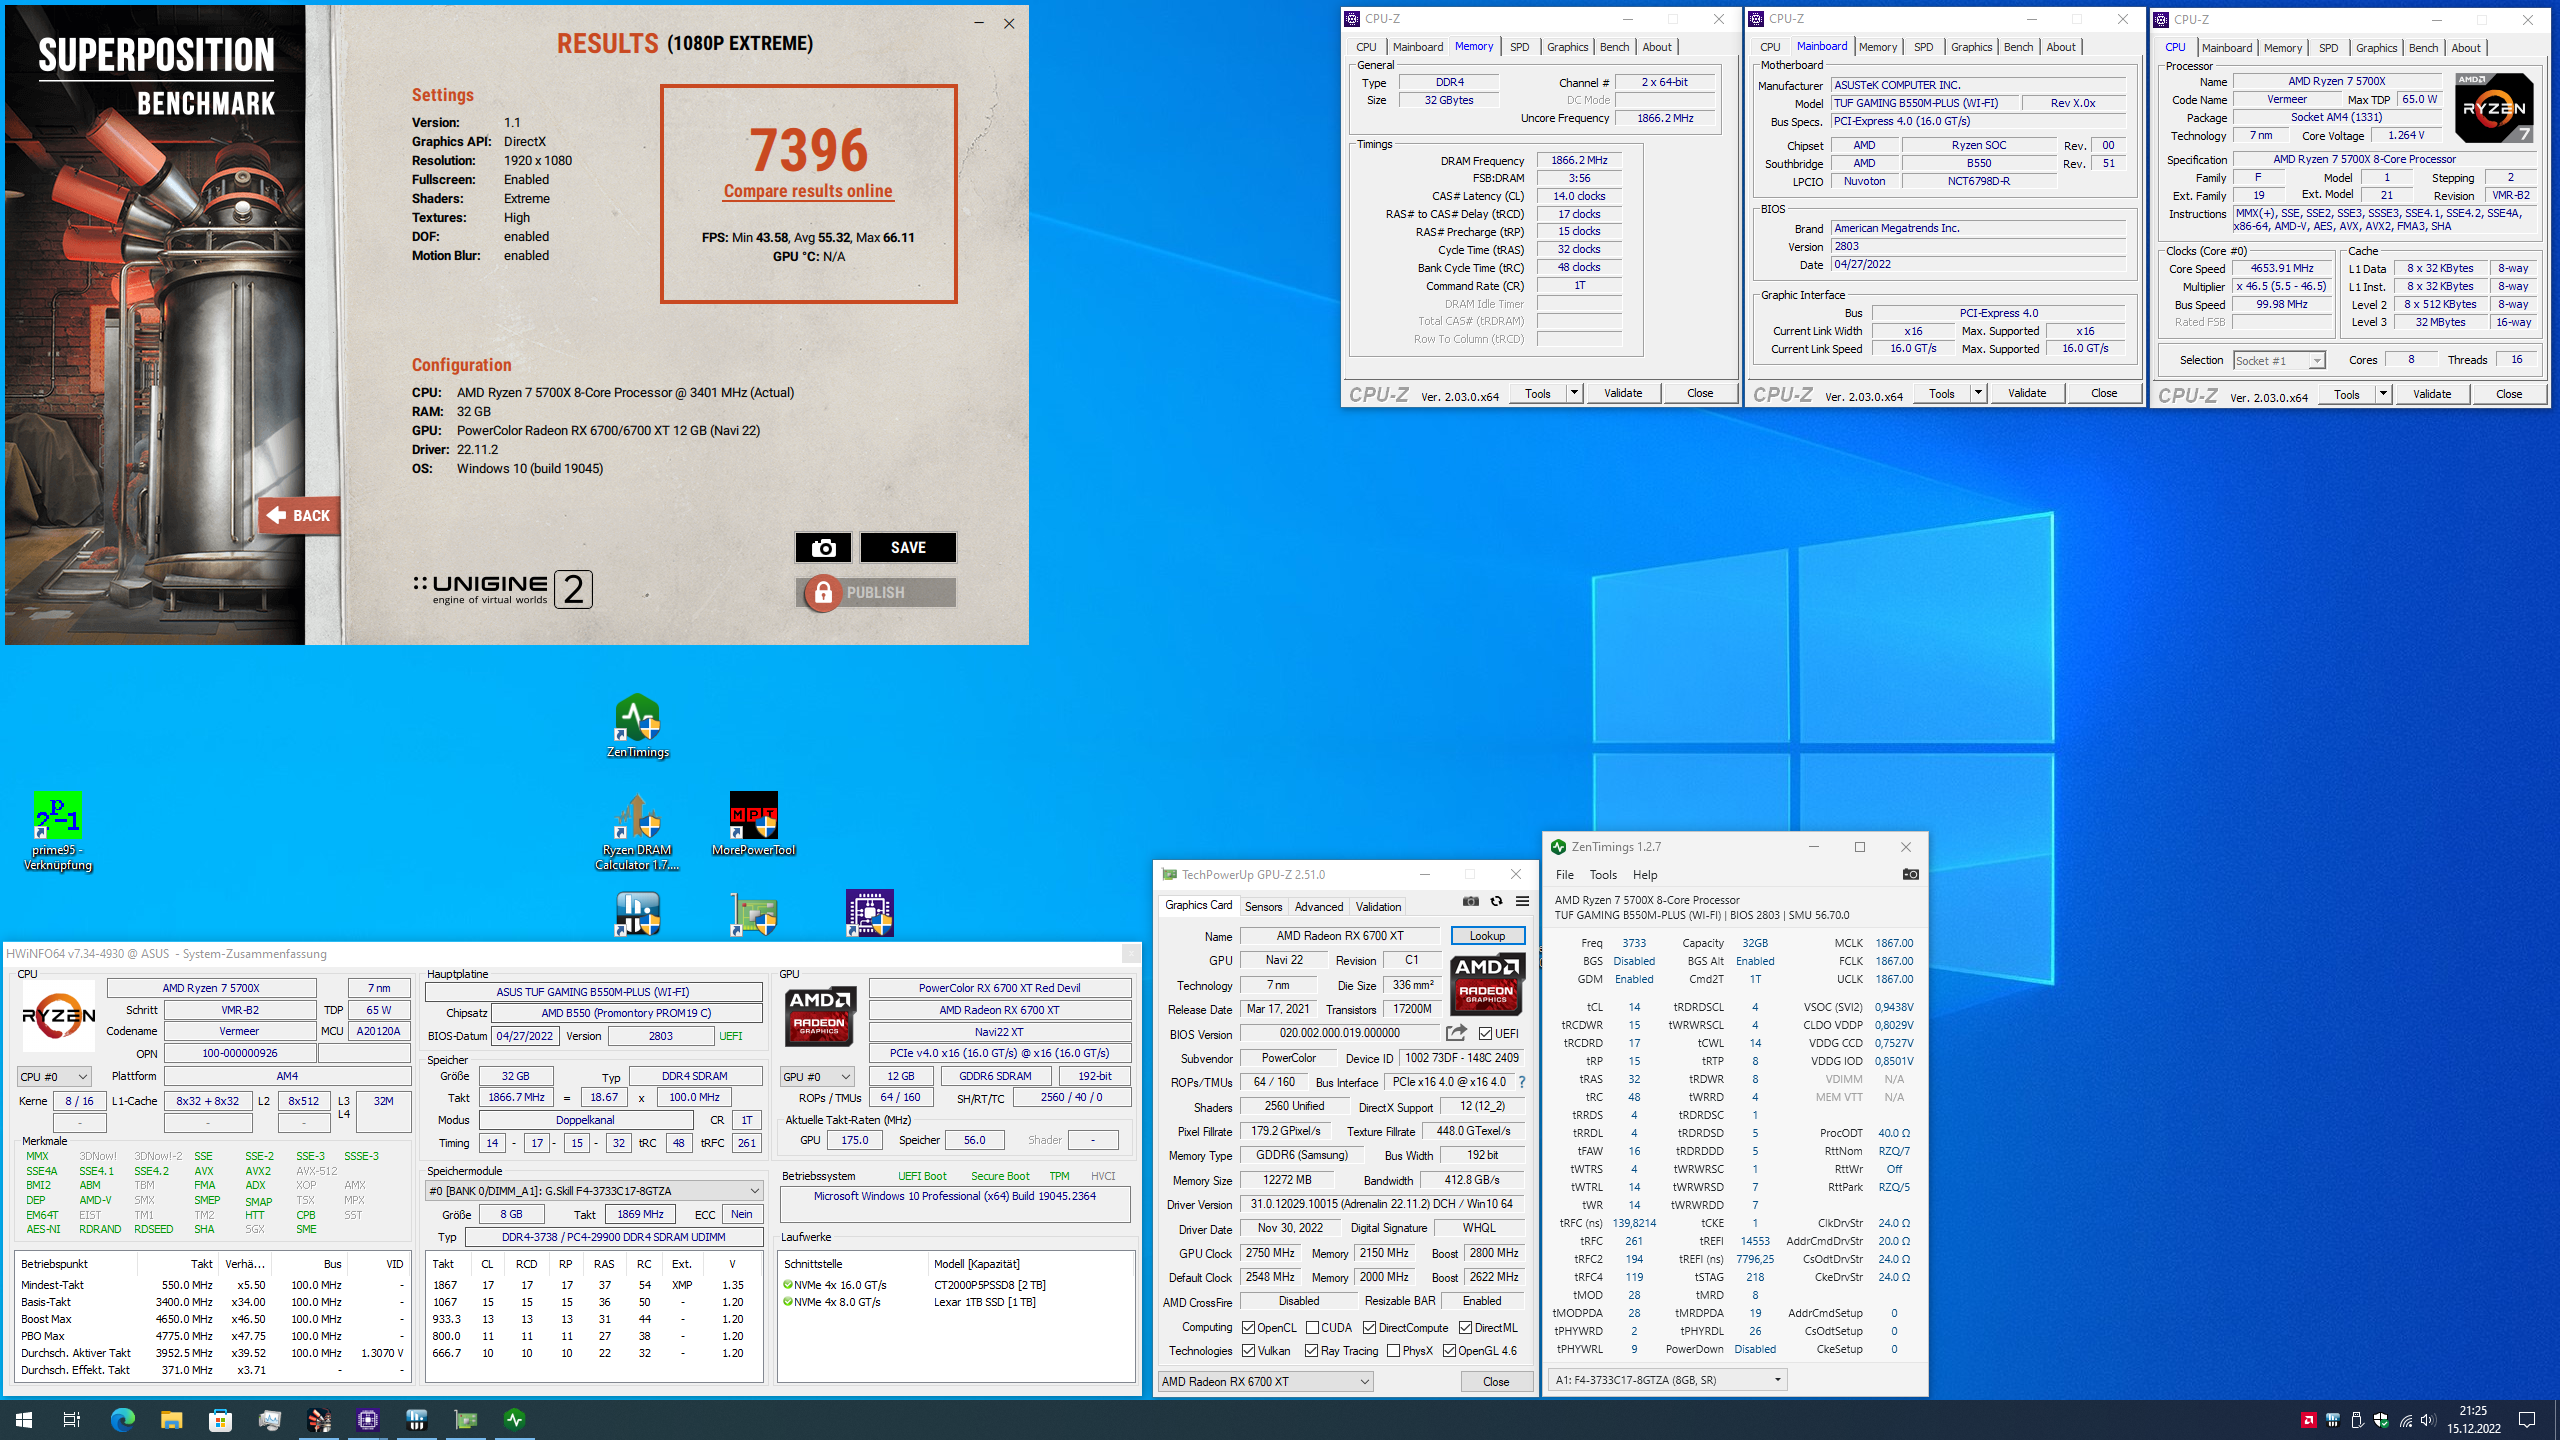Click Lookup button in GPU-Z
This screenshot has width=2560, height=1440.
1487,936
